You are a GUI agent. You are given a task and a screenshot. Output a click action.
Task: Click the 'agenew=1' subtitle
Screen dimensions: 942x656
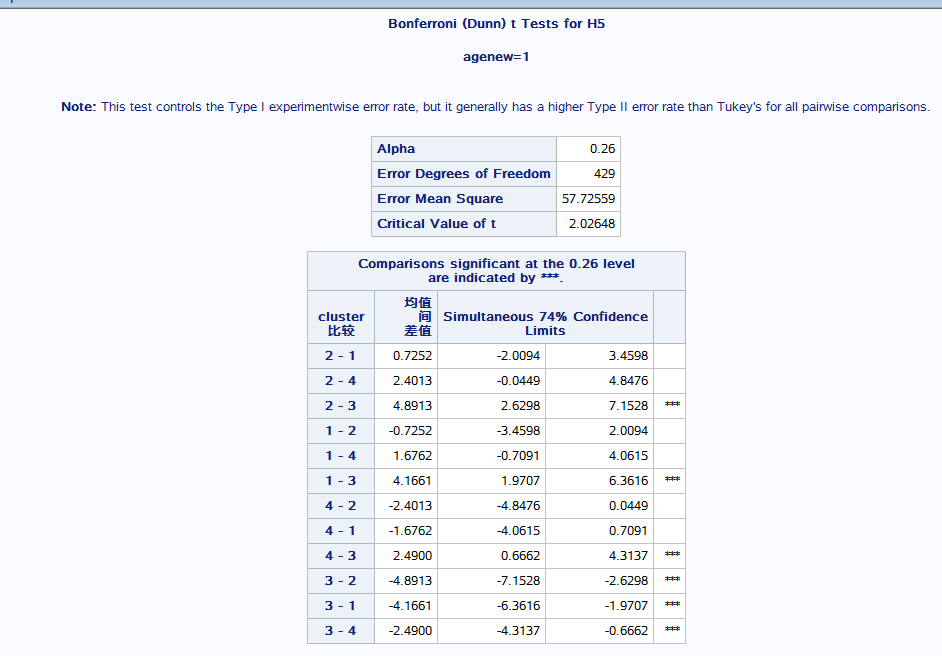(x=496, y=57)
